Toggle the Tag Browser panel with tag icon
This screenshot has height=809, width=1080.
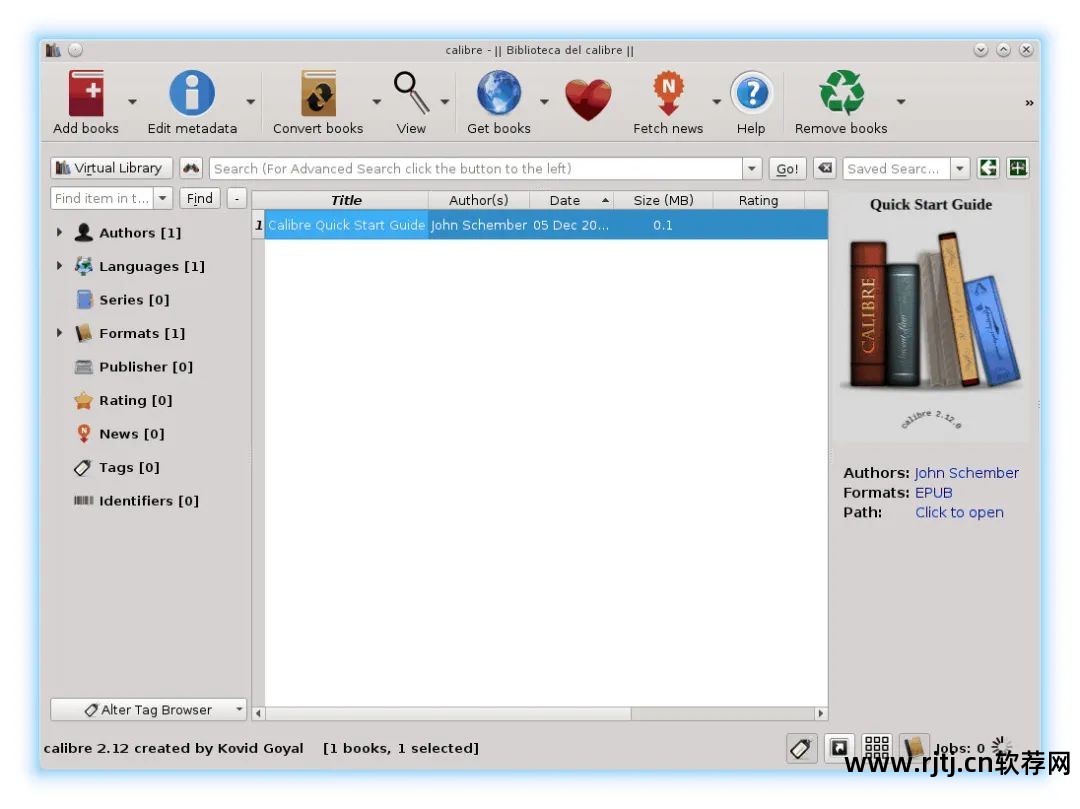click(x=802, y=748)
